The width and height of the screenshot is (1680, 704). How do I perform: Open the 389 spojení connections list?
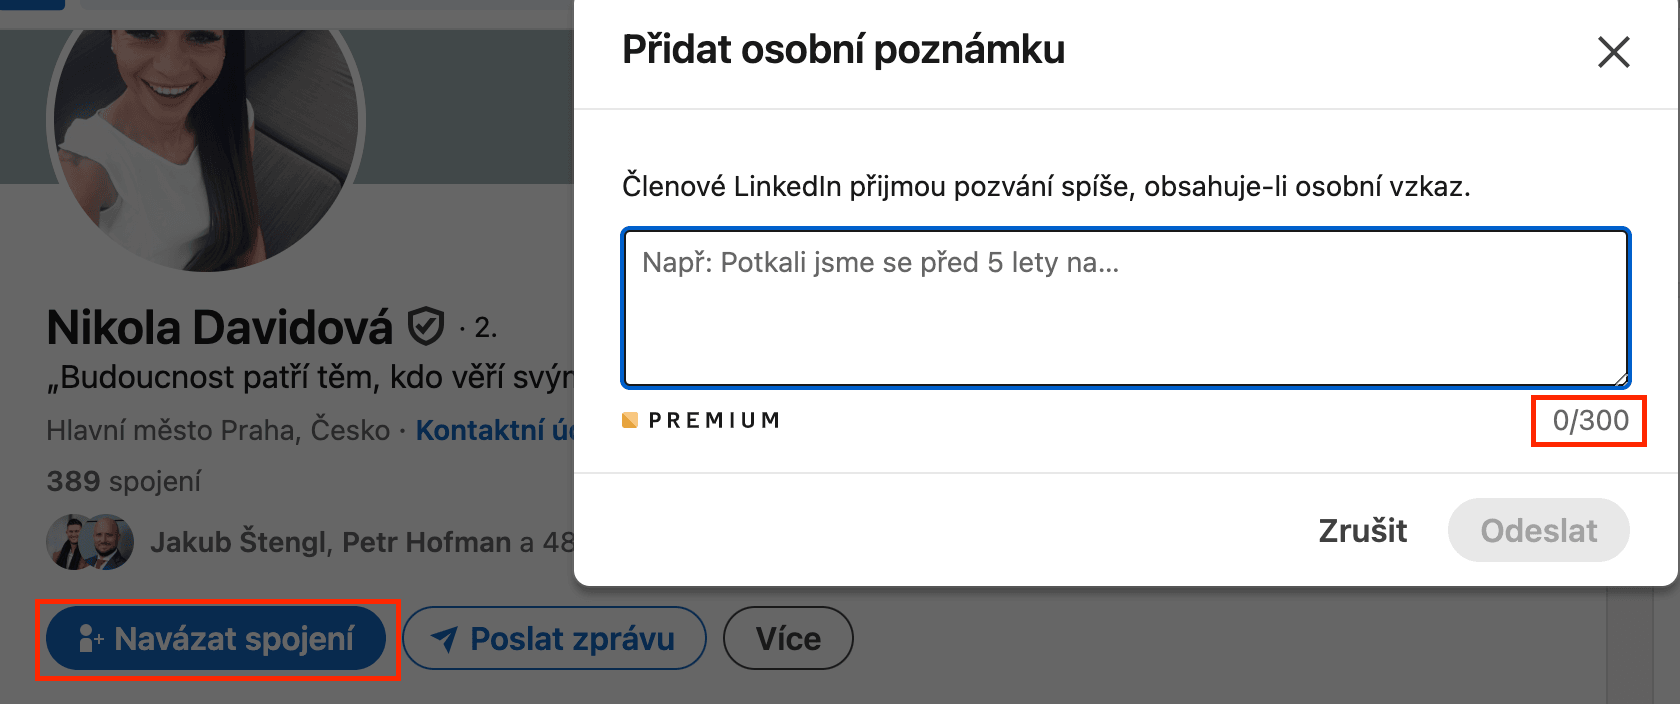(124, 481)
